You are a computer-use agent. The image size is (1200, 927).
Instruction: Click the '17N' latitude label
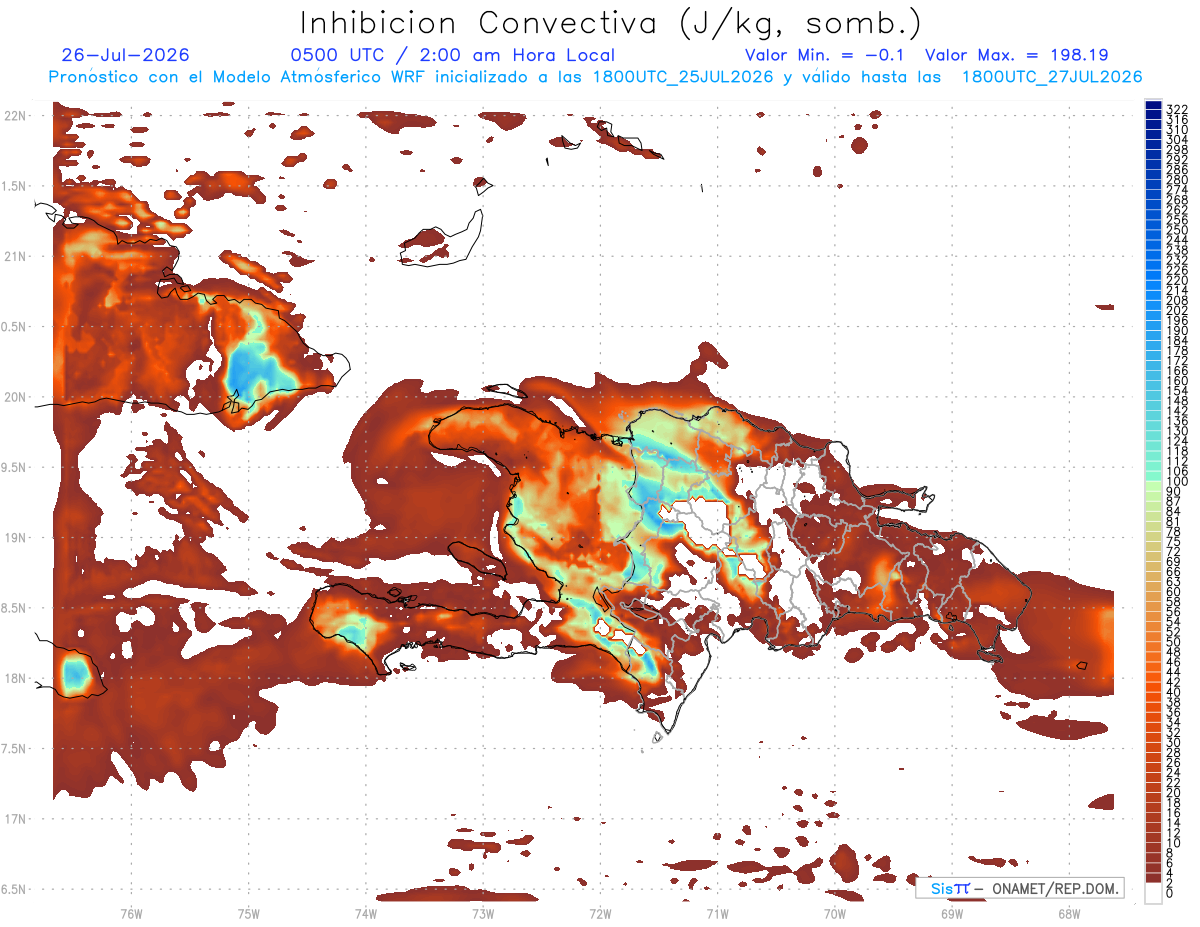[14, 819]
